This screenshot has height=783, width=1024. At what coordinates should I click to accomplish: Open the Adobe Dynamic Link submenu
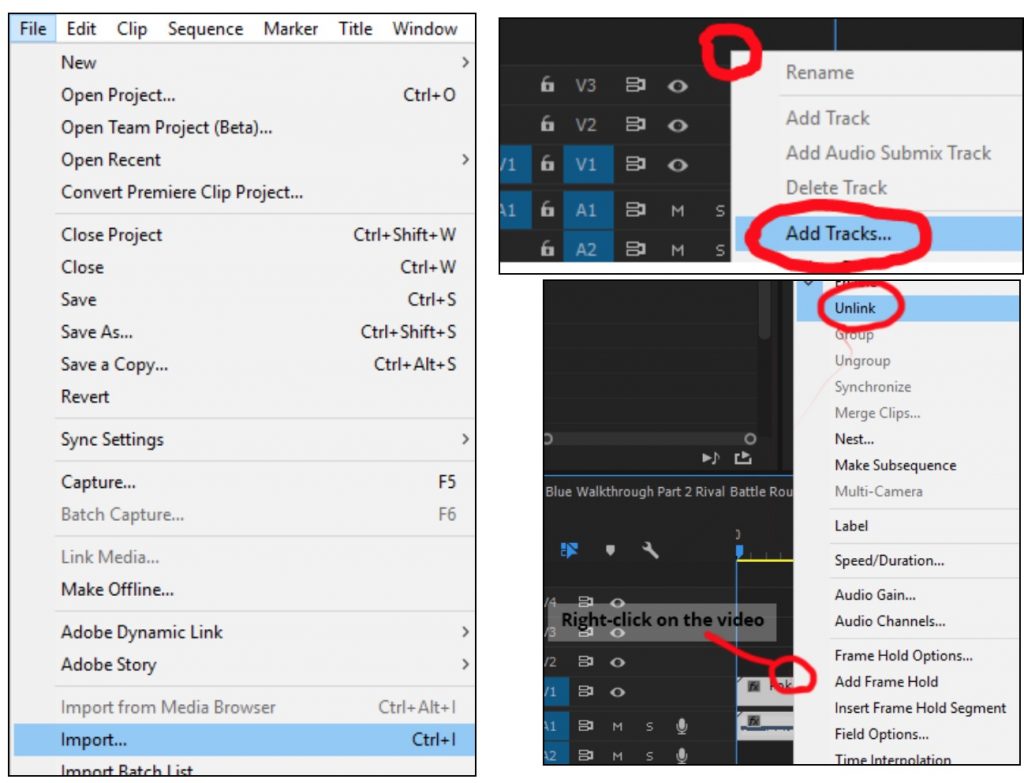coord(465,632)
